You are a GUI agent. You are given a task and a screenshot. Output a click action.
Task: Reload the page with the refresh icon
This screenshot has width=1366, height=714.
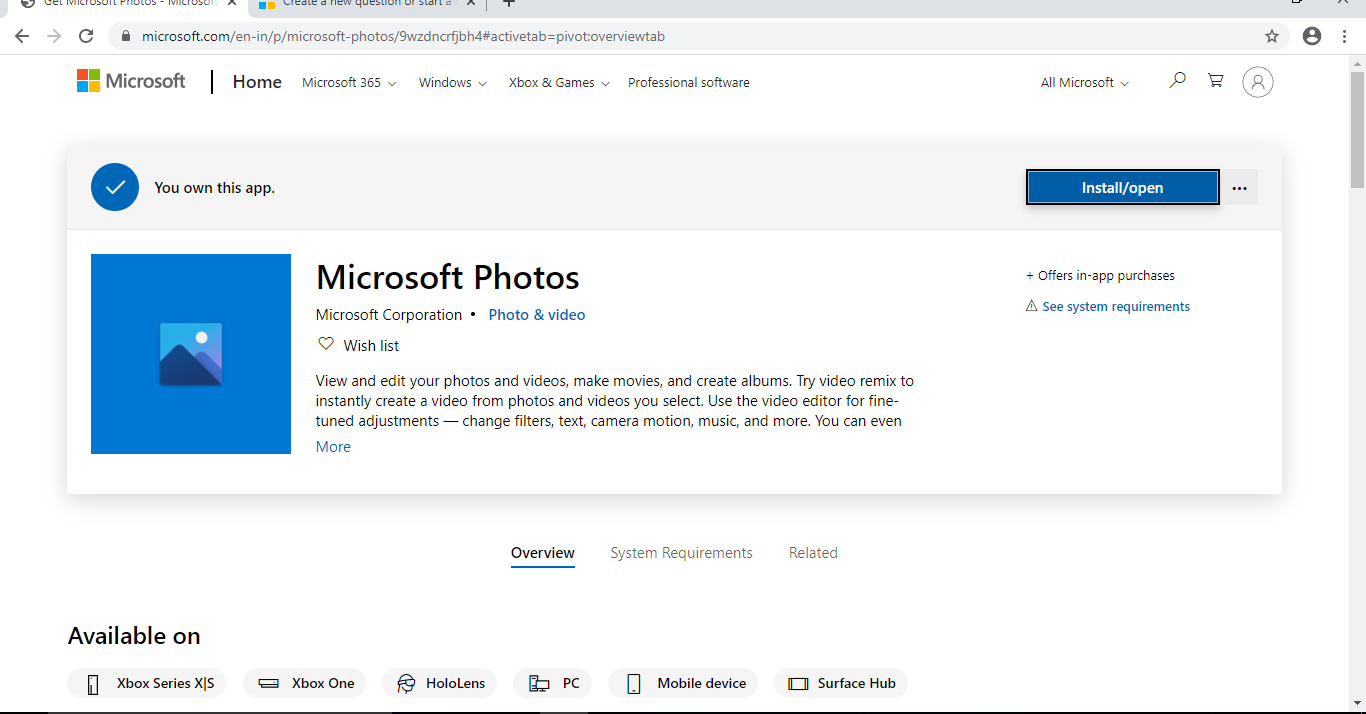pos(85,35)
